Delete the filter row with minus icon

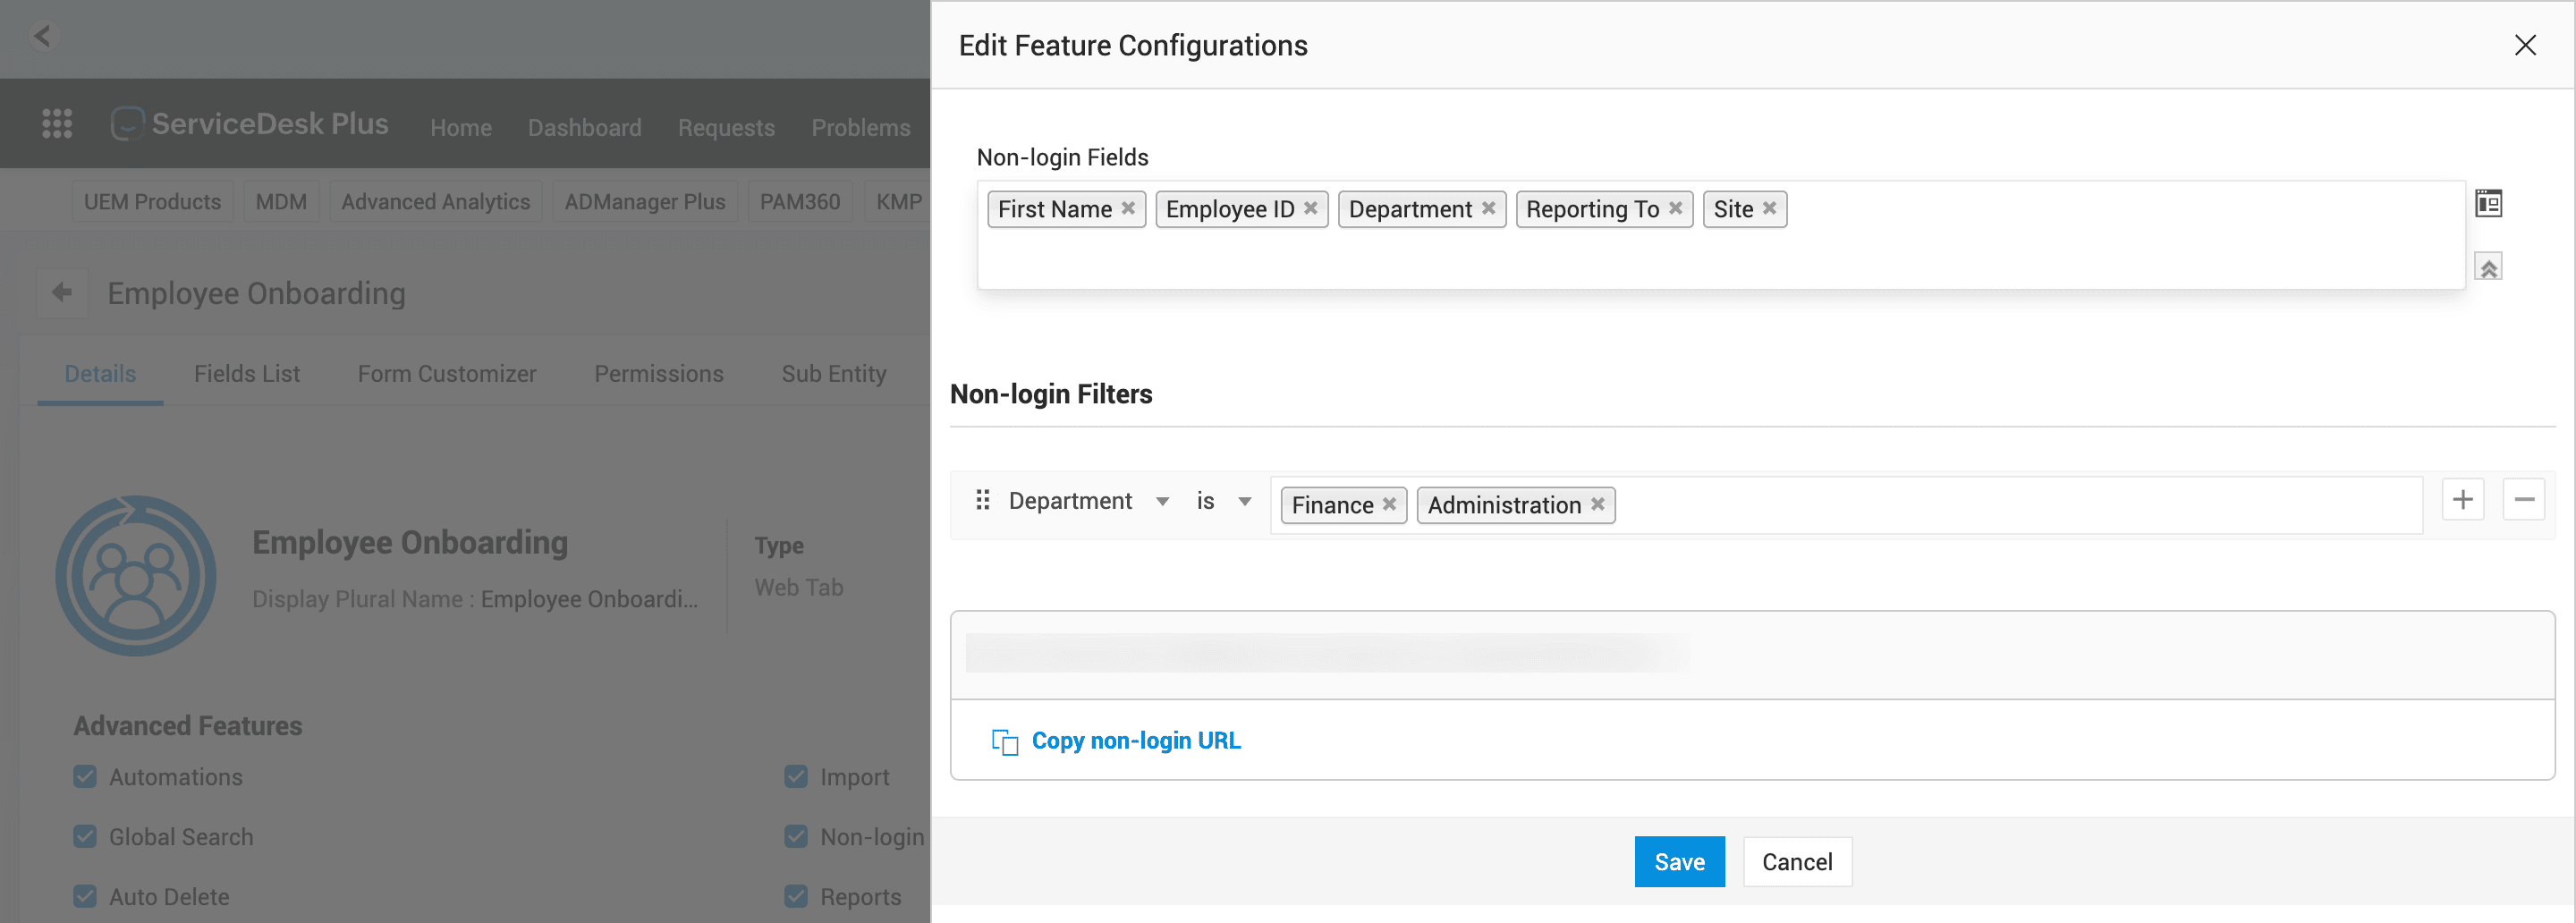pyautogui.click(x=2523, y=499)
